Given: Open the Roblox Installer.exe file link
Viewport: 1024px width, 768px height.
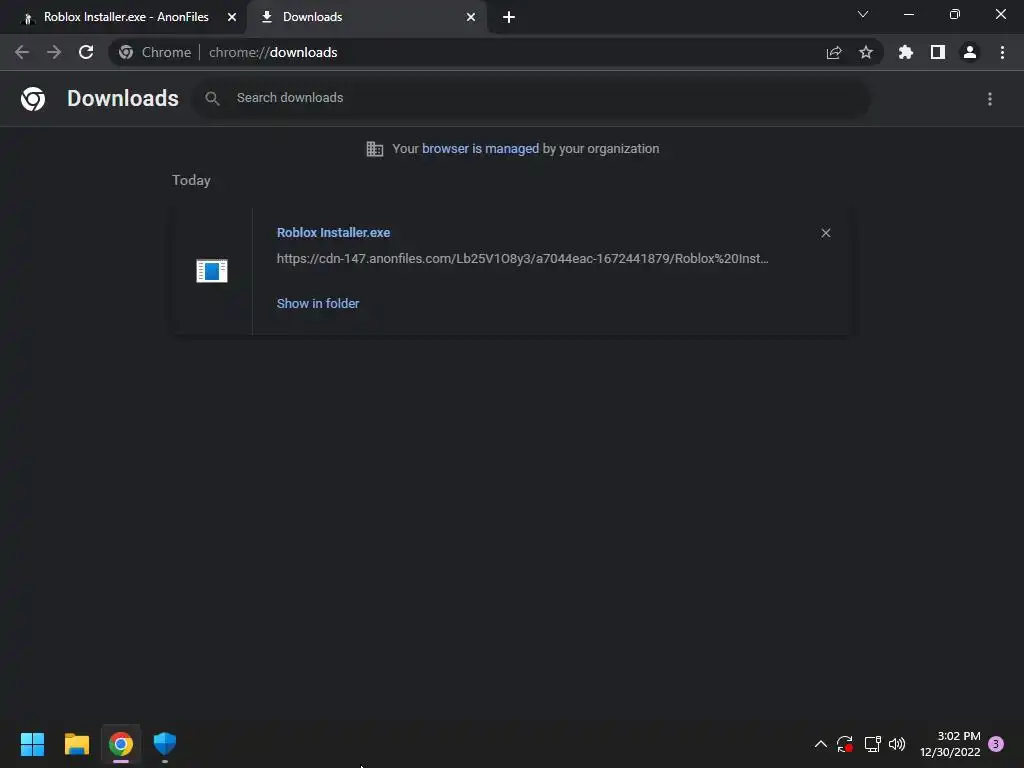Looking at the screenshot, I should click(x=333, y=232).
